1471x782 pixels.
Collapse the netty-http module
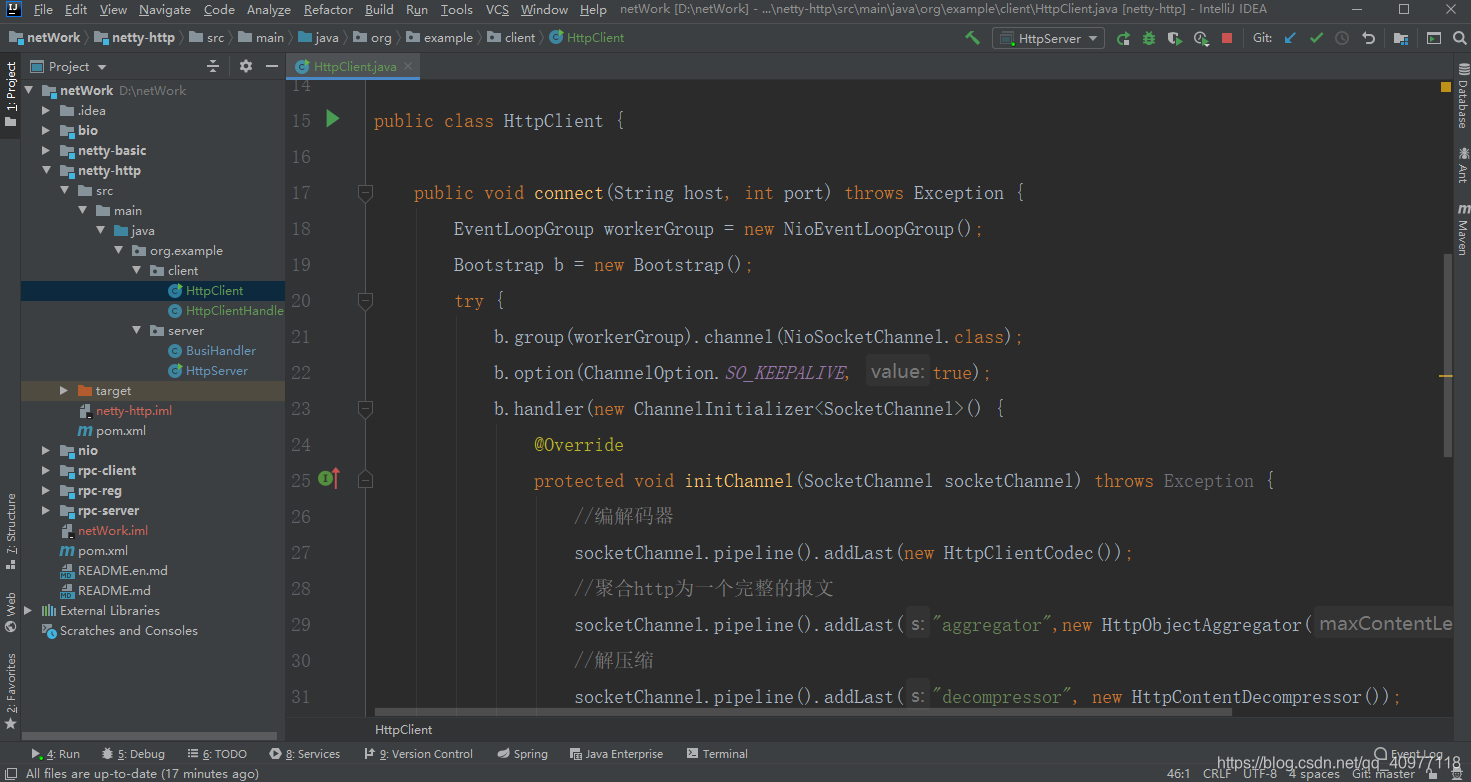[x=46, y=170]
